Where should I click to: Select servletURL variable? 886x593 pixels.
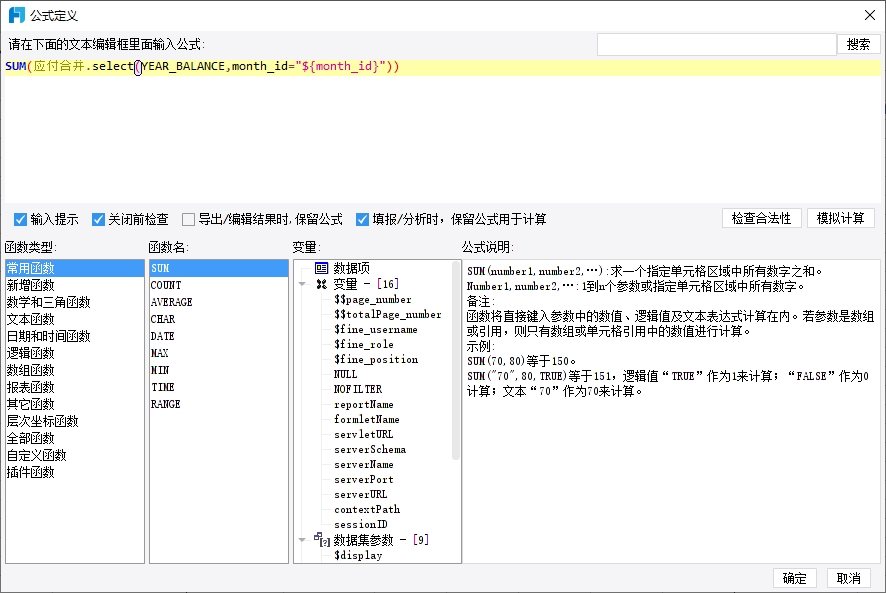coord(363,434)
